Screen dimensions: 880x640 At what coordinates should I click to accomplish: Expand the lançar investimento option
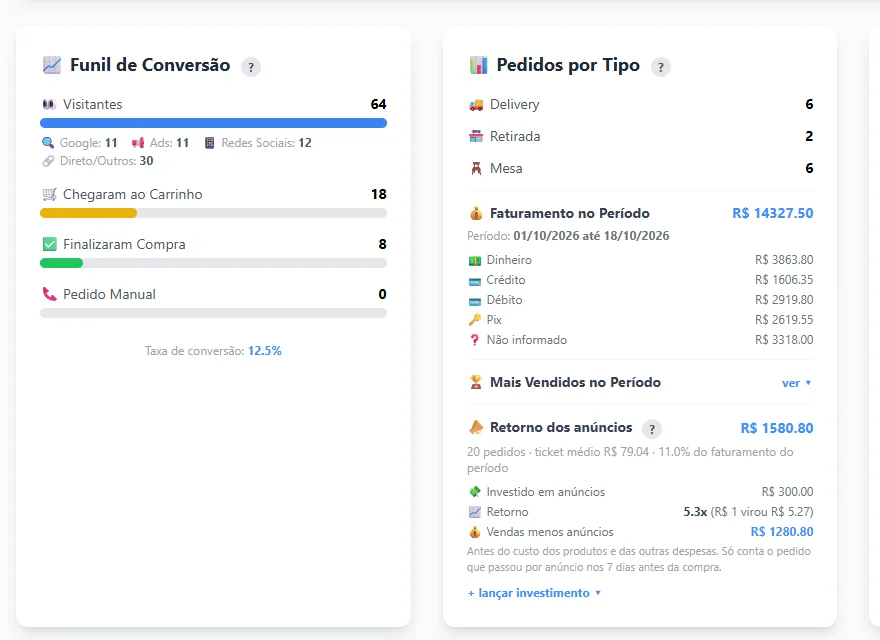tap(534, 593)
